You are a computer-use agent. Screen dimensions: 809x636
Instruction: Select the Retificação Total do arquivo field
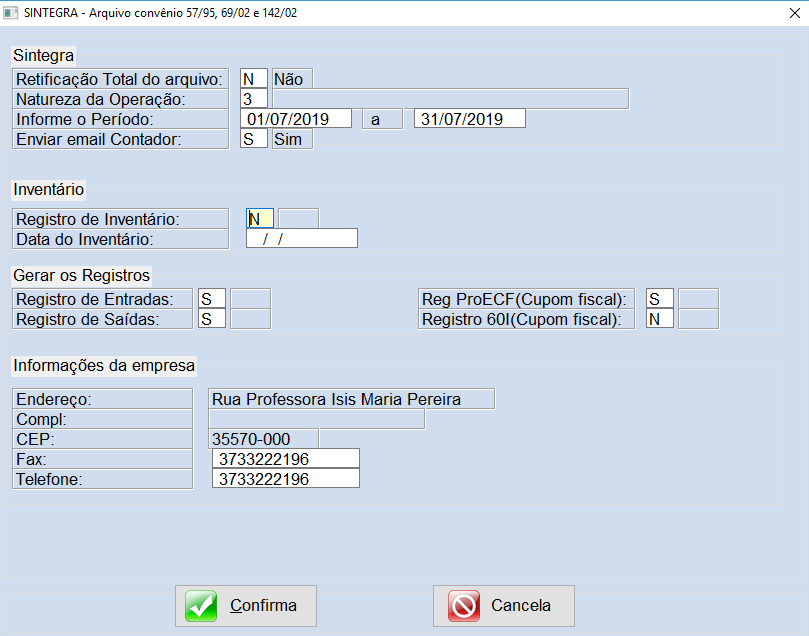253,79
